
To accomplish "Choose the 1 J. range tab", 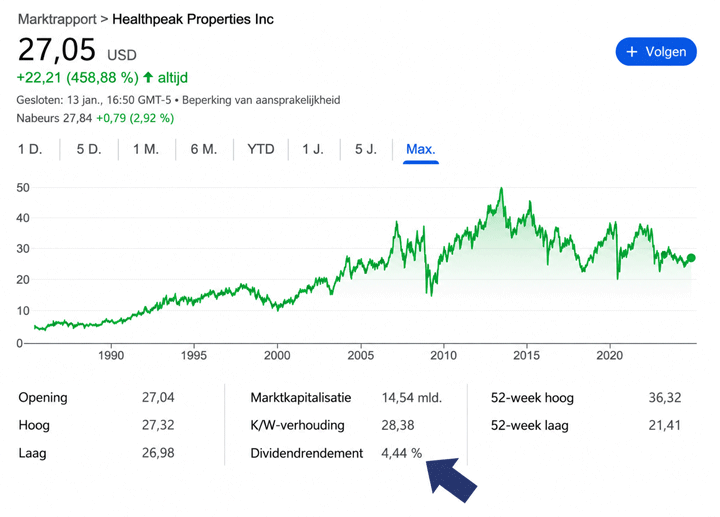I will coord(313,149).
